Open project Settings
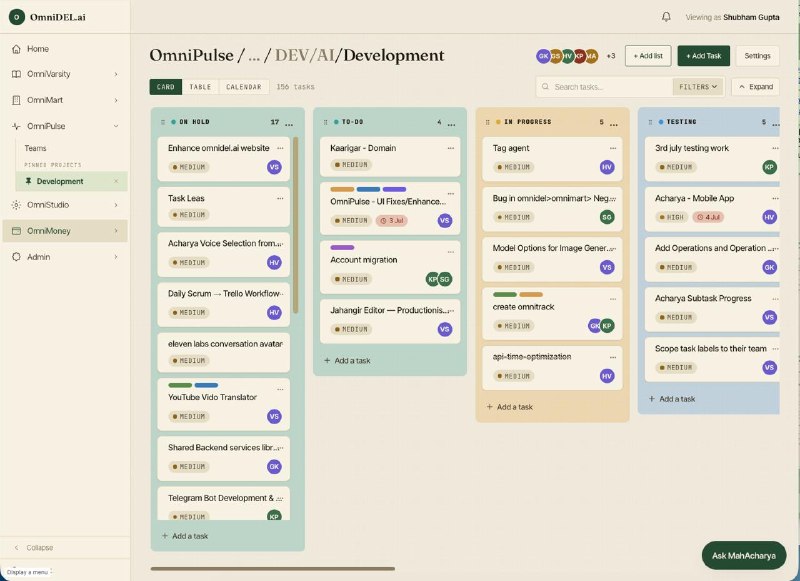The height and width of the screenshot is (581, 800). point(757,56)
